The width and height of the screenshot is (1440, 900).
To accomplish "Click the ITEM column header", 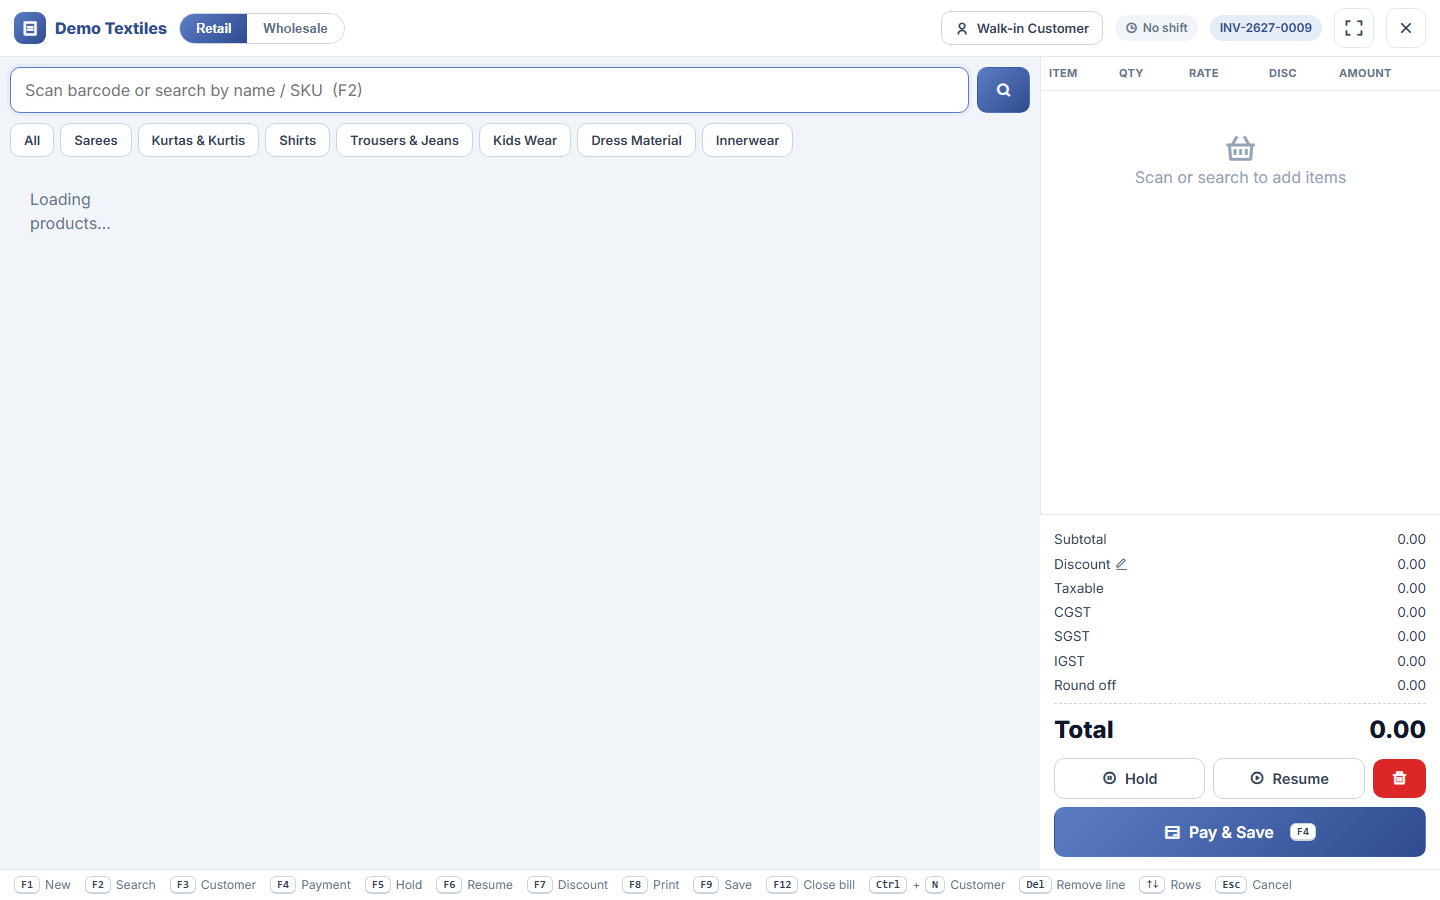I will pyautogui.click(x=1063, y=73).
